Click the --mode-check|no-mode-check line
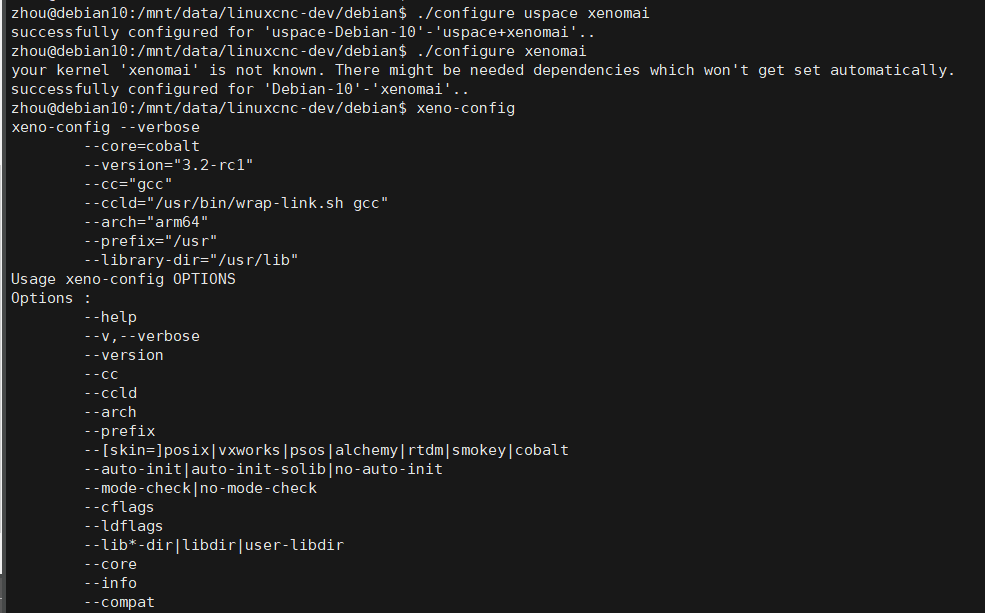985x613 pixels. 200,488
